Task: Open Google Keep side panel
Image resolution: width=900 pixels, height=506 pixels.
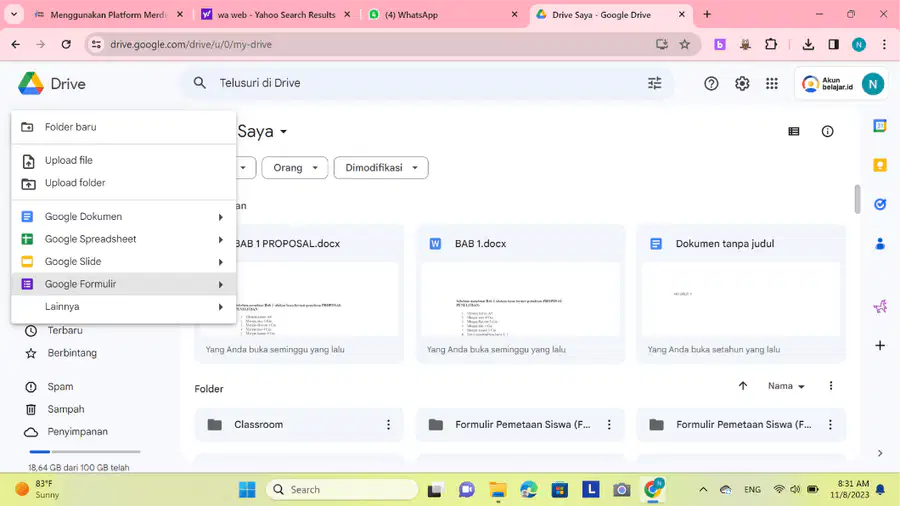Action: (x=880, y=165)
